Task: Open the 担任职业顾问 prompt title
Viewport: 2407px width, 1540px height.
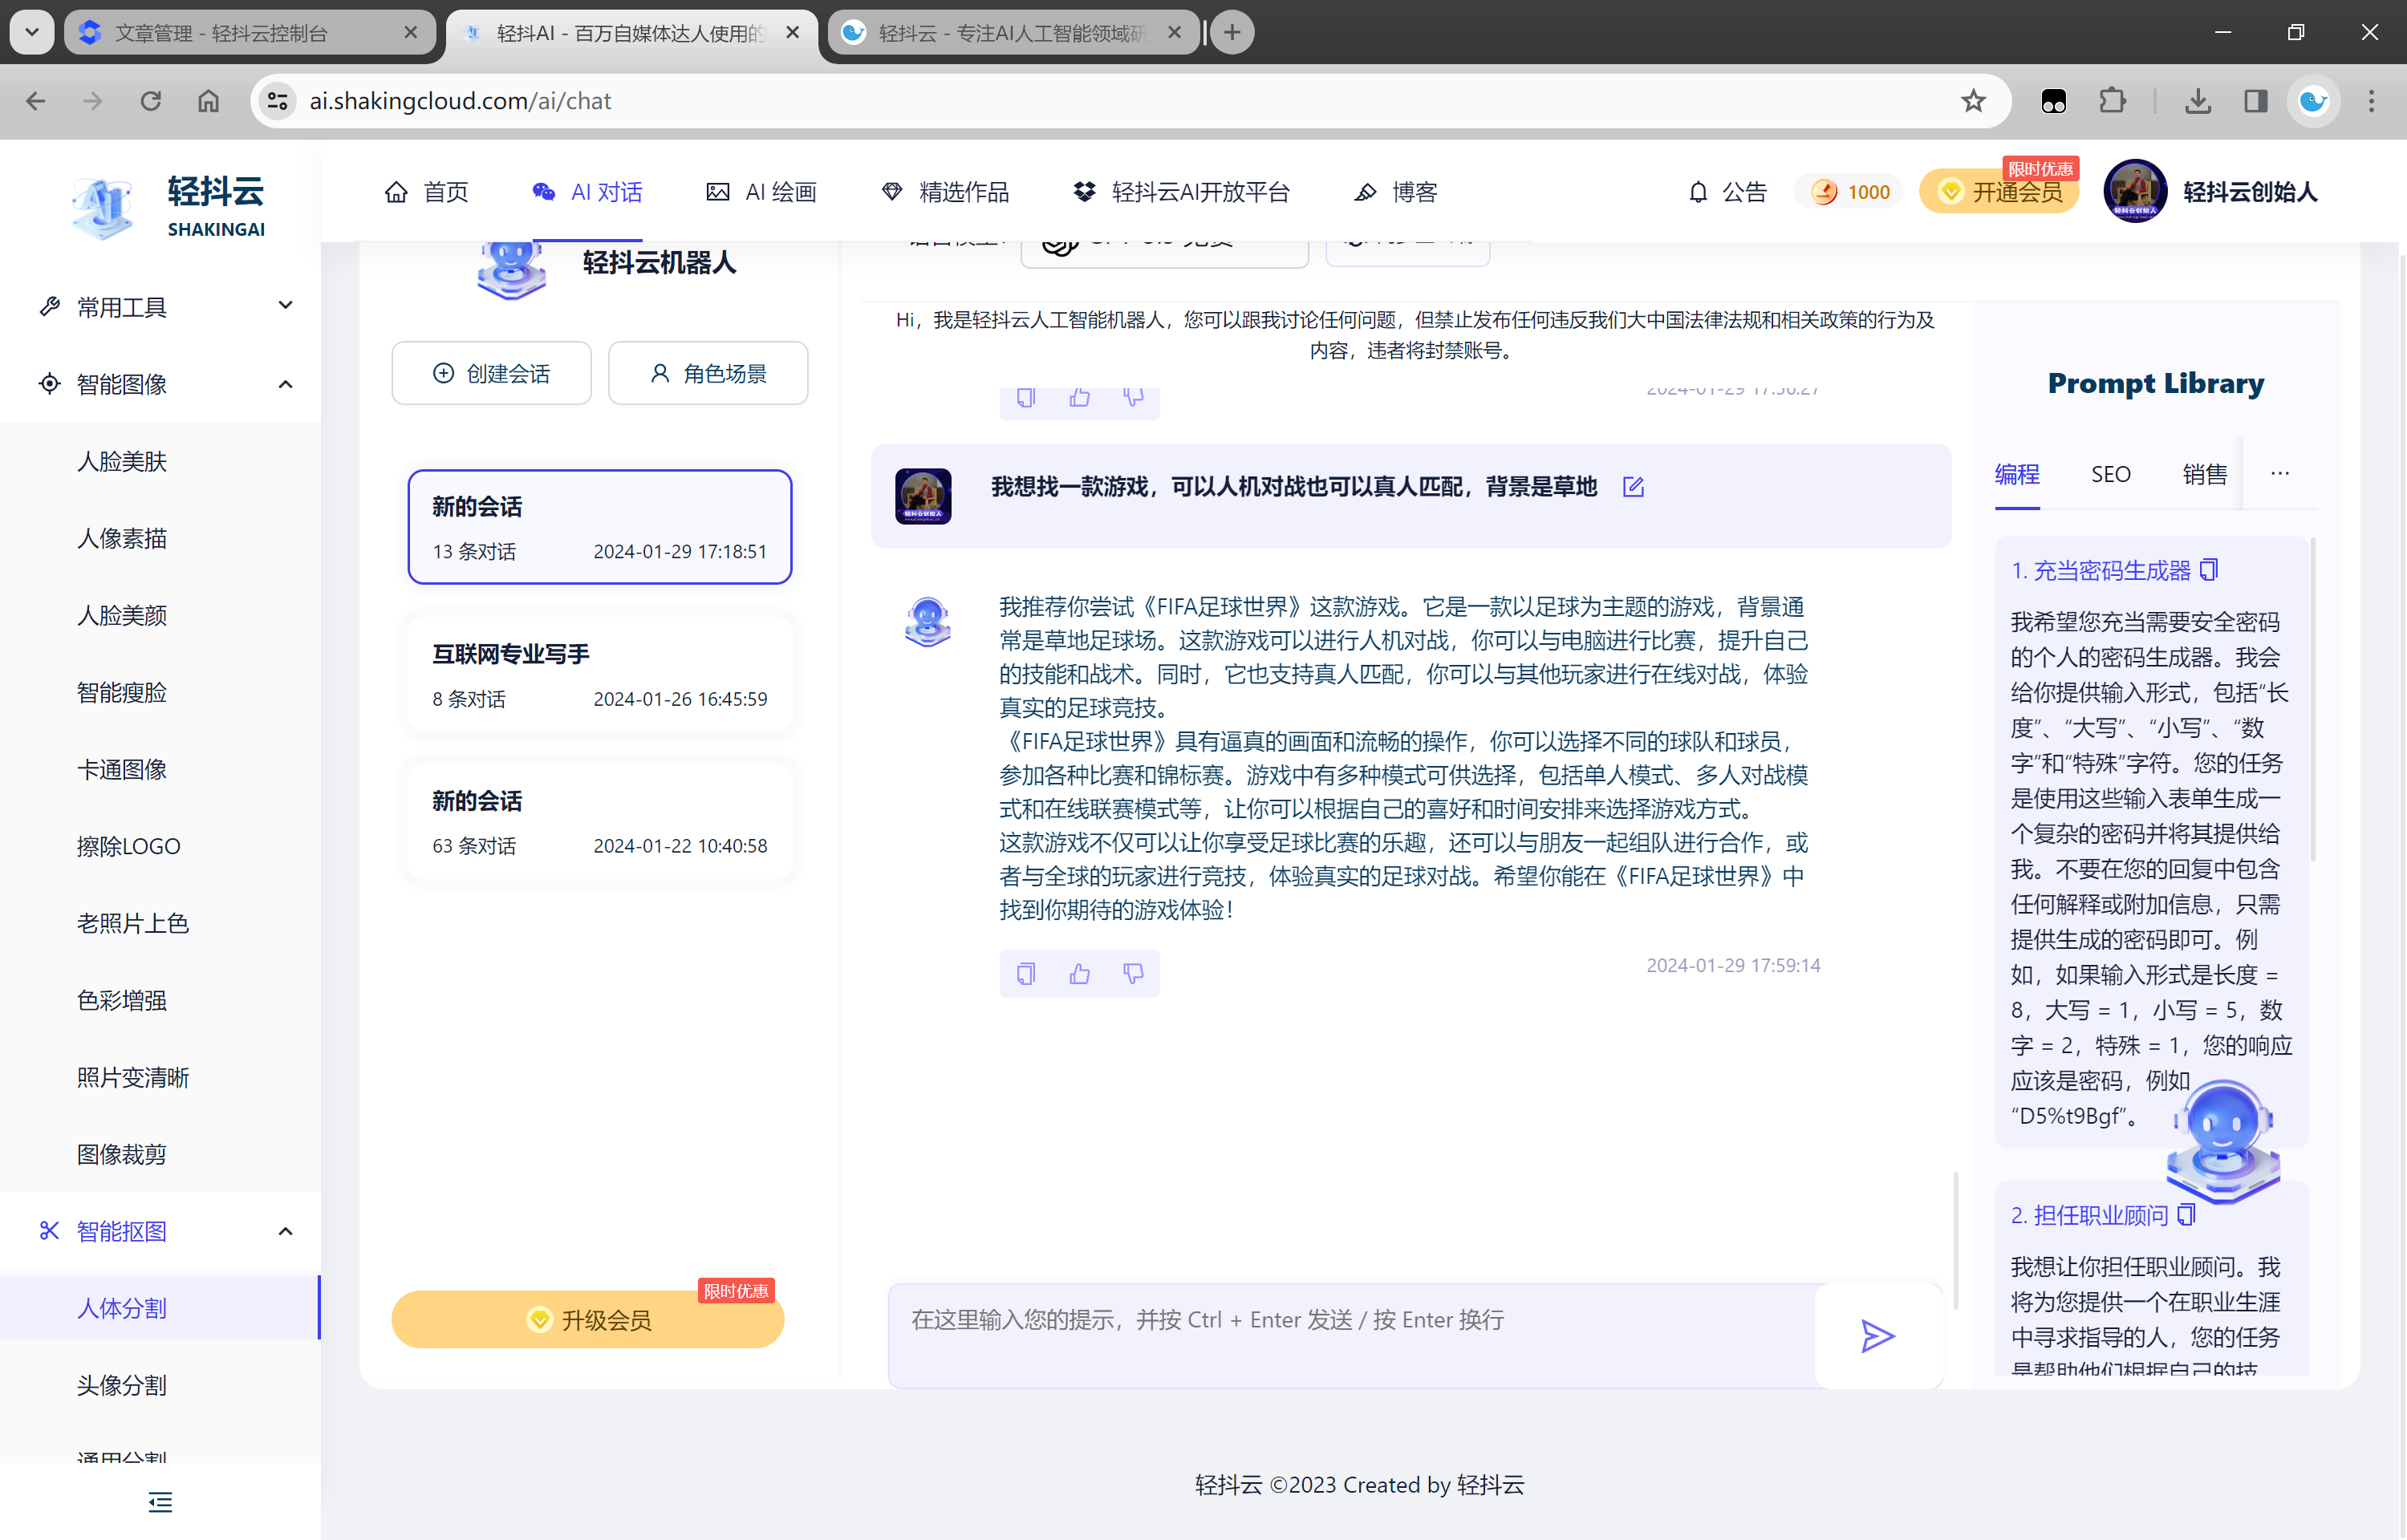Action: (2089, 1215)
